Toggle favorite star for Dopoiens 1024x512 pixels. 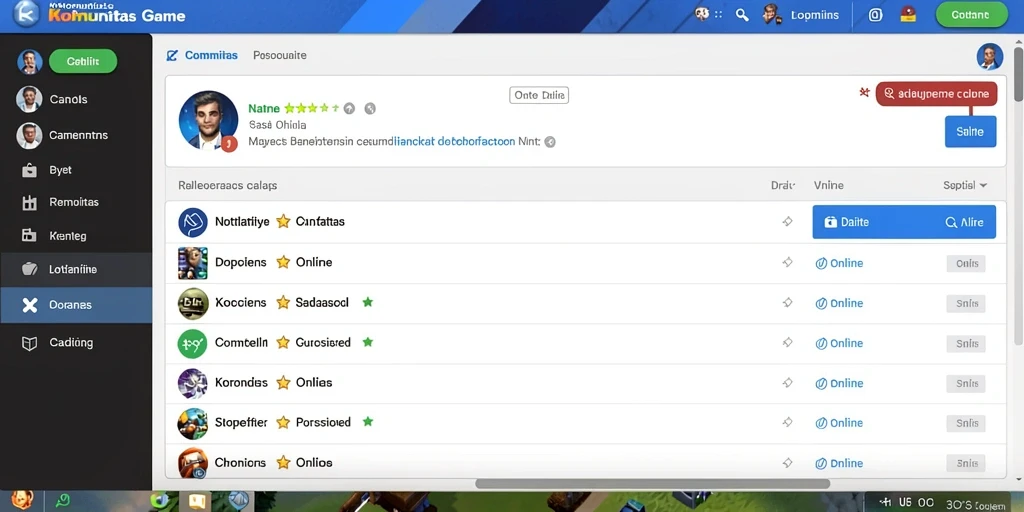[x=283, y=262]
